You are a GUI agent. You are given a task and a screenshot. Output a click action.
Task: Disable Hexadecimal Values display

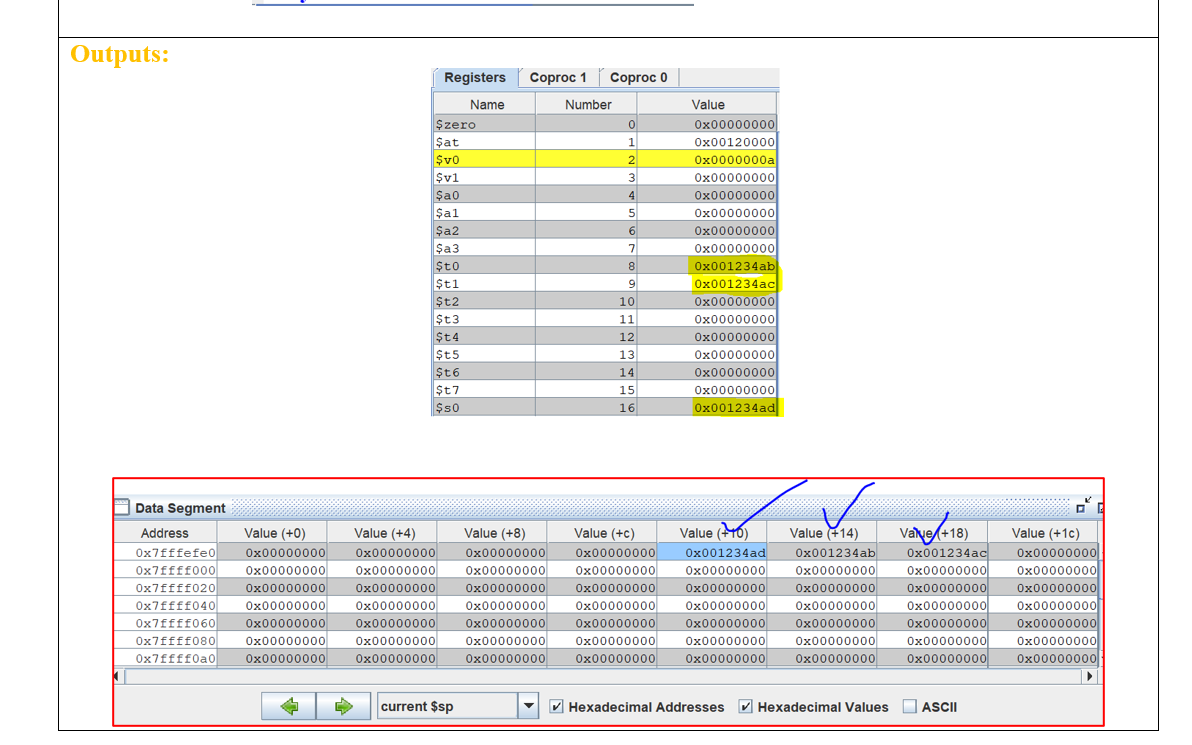[x=746, y=707]
